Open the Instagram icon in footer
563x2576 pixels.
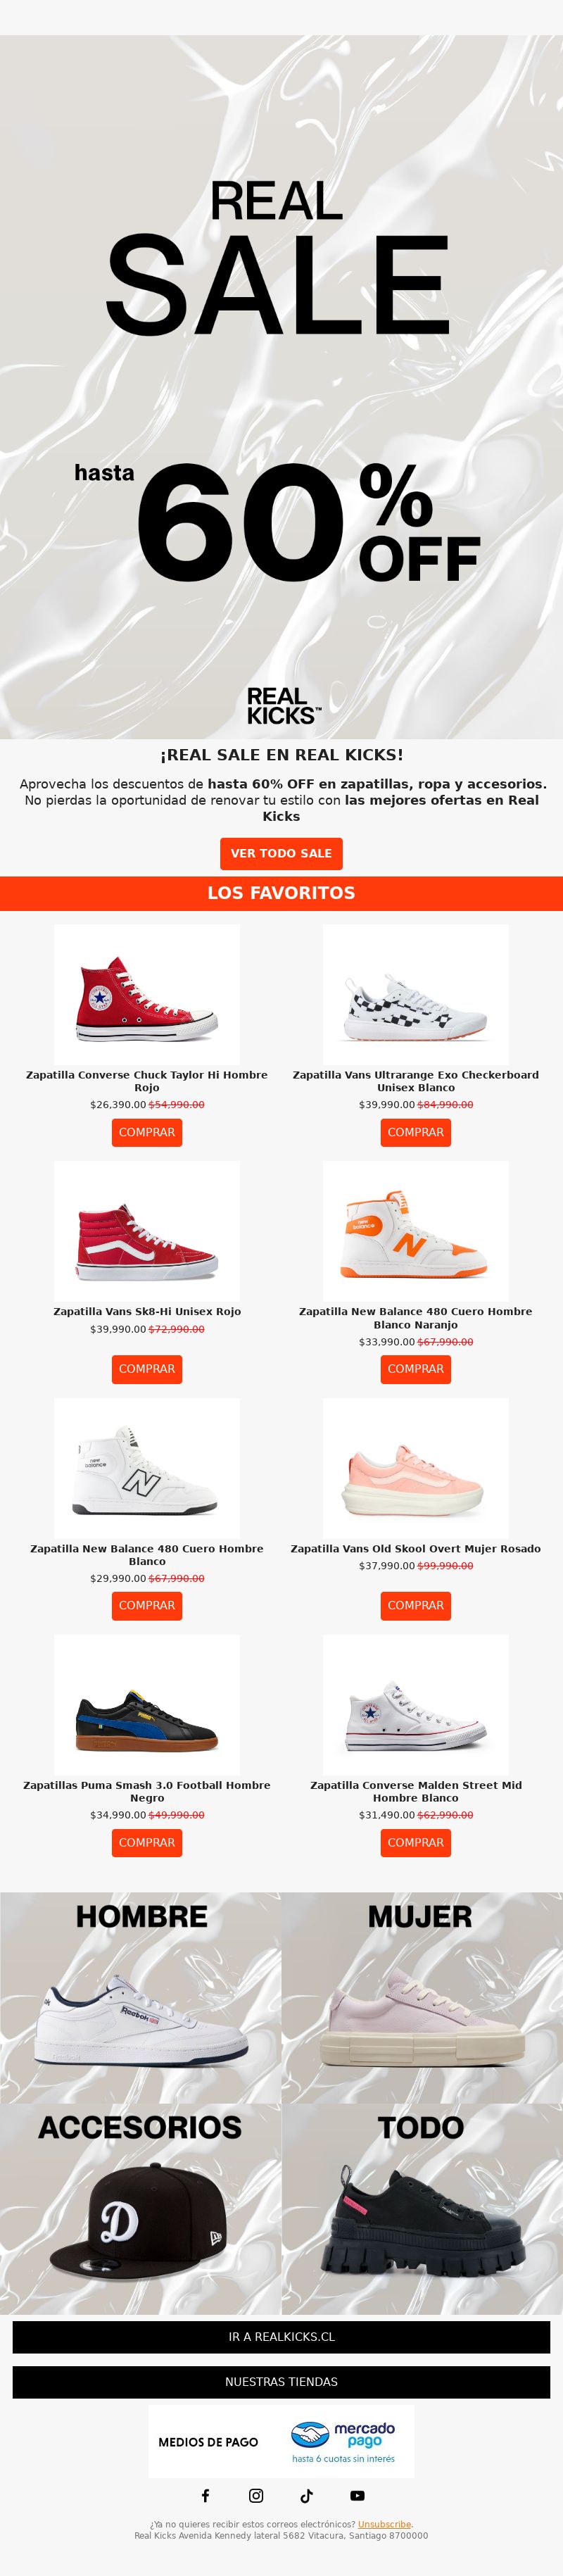click(256, 2495)
